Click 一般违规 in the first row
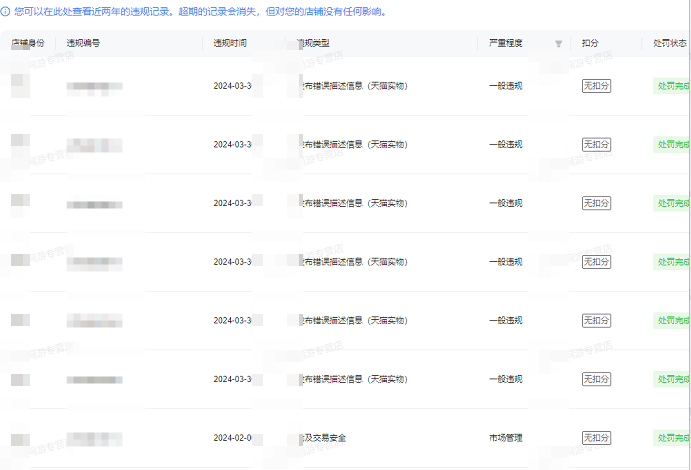 pyautogui.click(x=505, y=86)
